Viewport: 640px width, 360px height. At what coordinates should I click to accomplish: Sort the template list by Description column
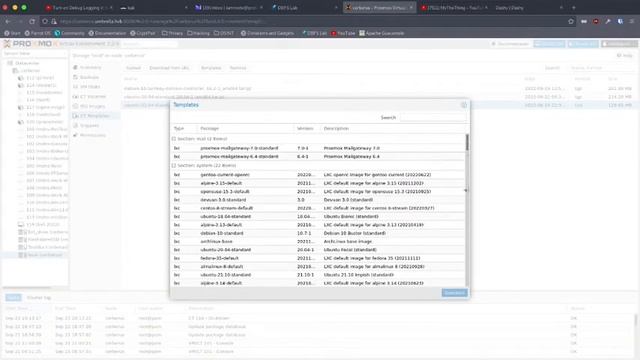[x=393, y=128]
